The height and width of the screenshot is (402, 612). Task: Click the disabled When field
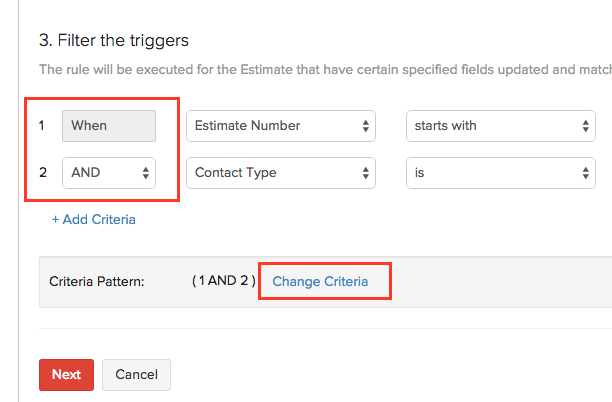[109, 126]
